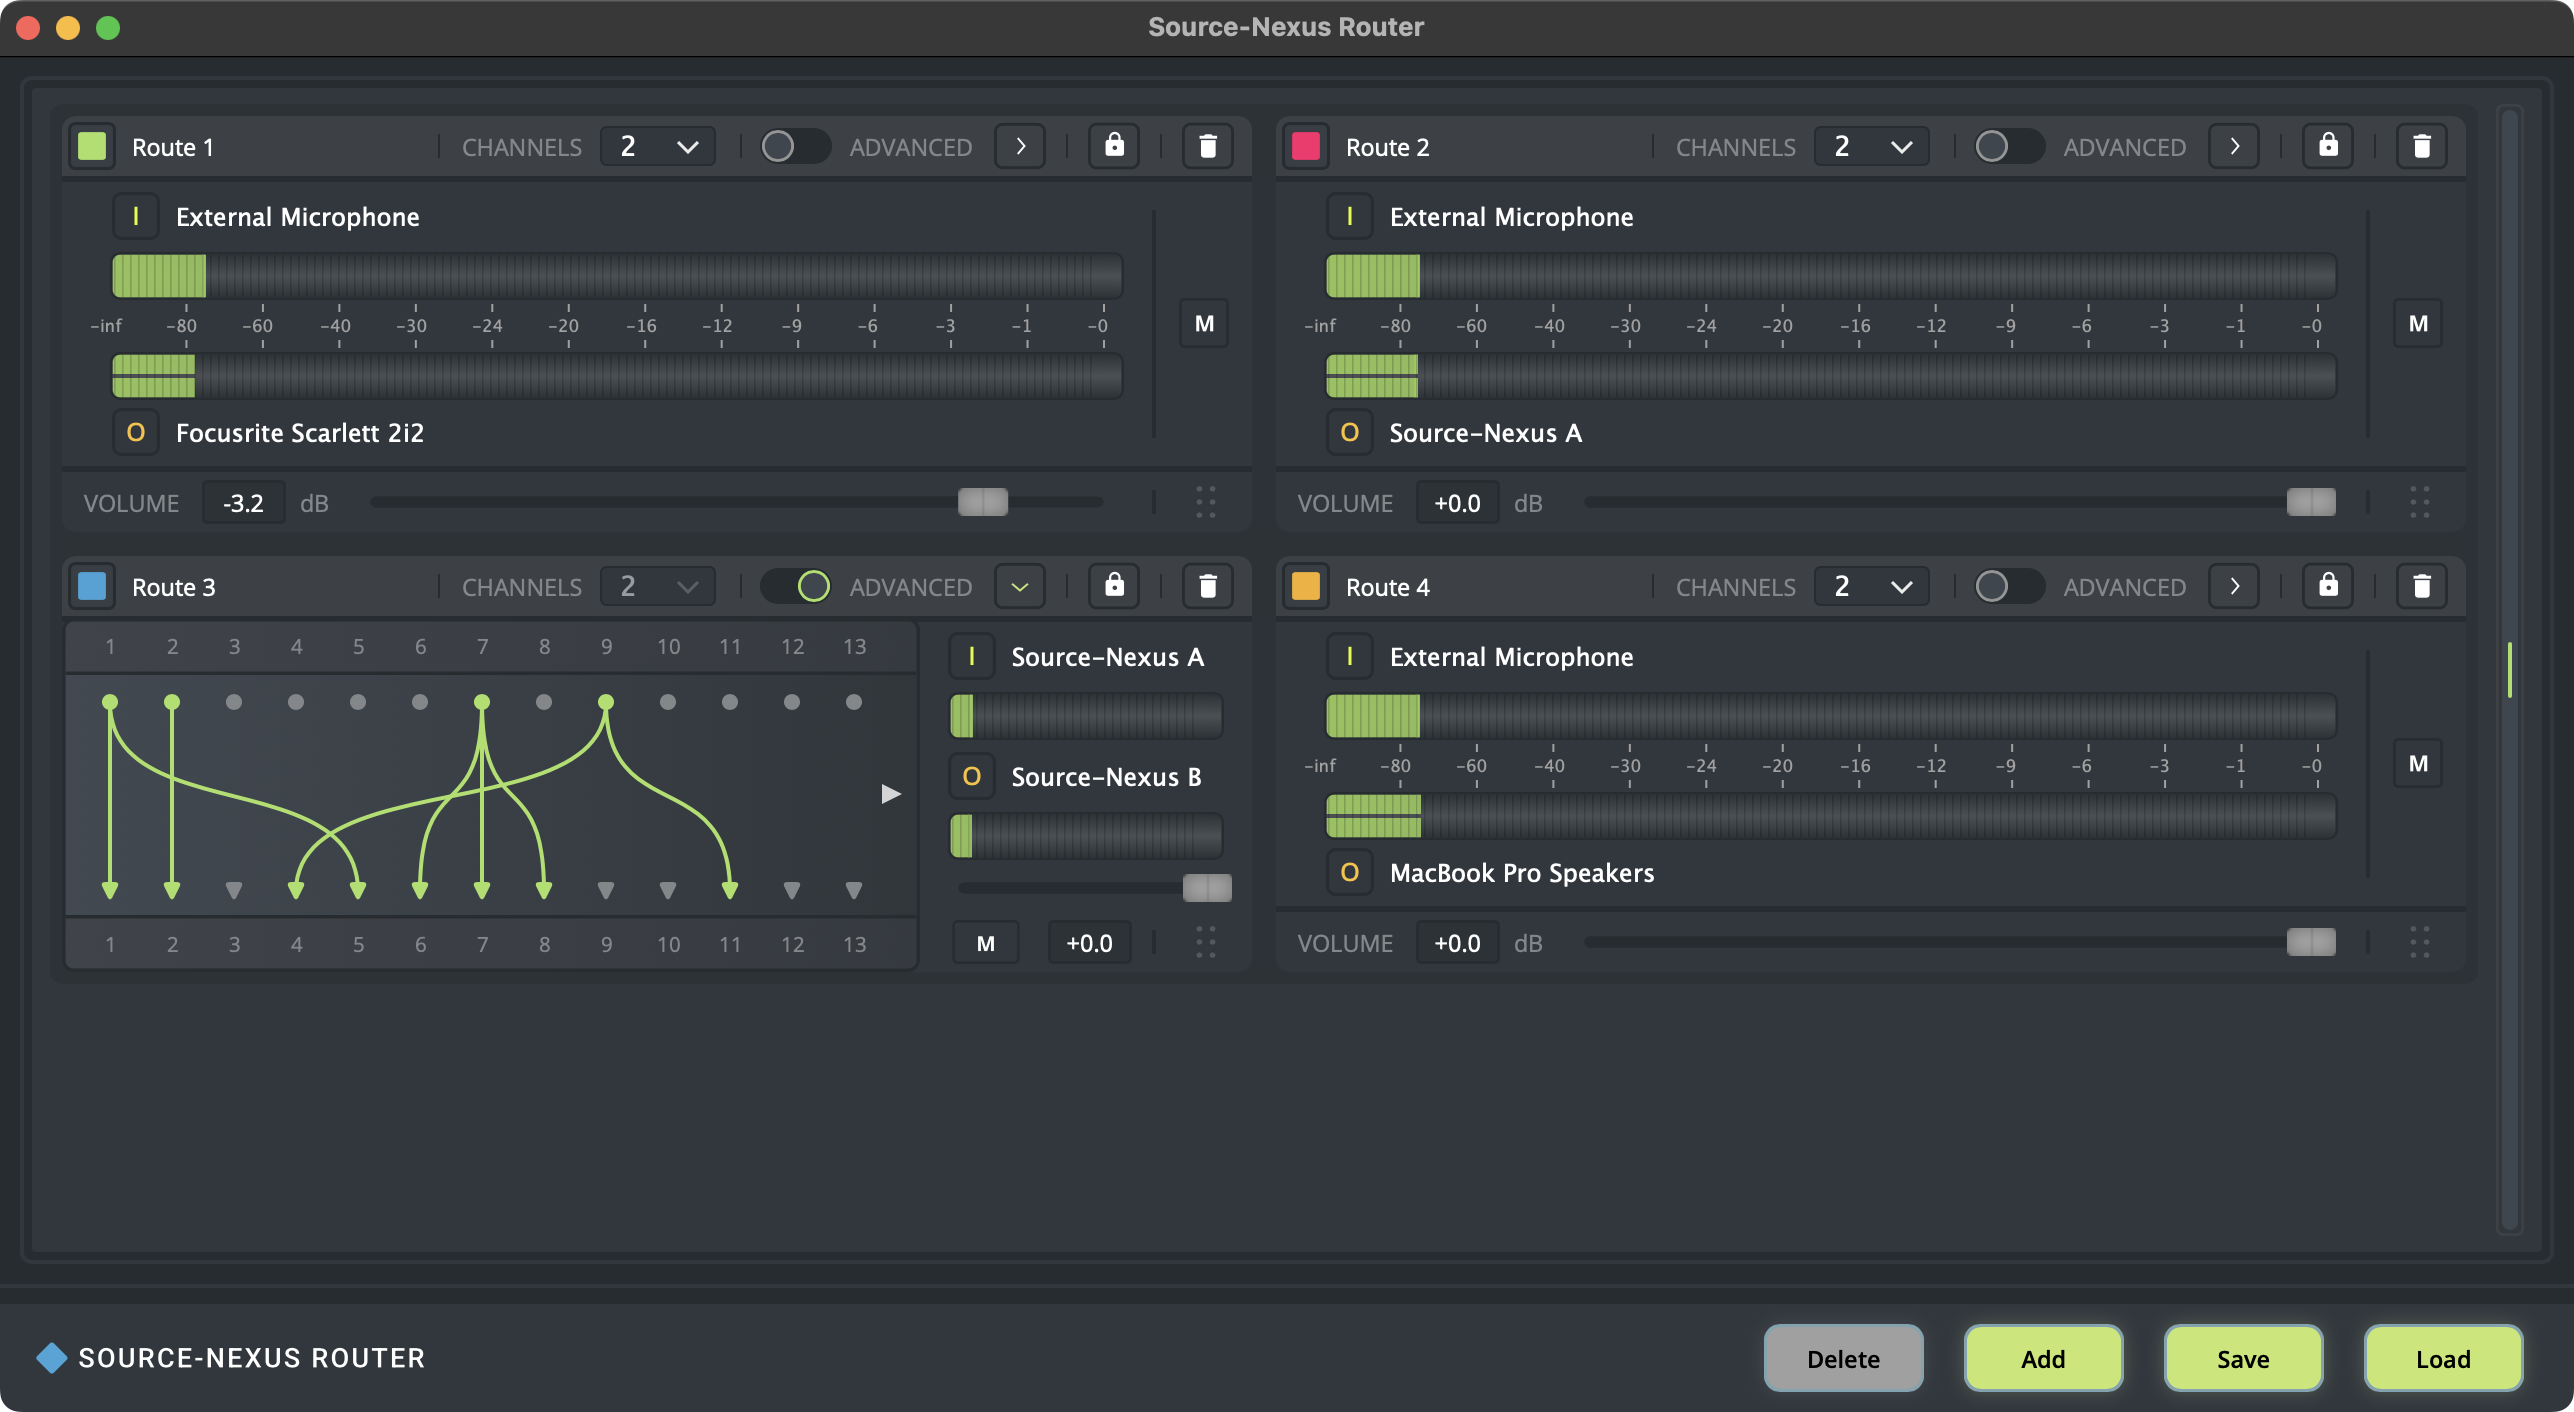Expand Route 2 advanced chevron arrow

pos(2234,146)
